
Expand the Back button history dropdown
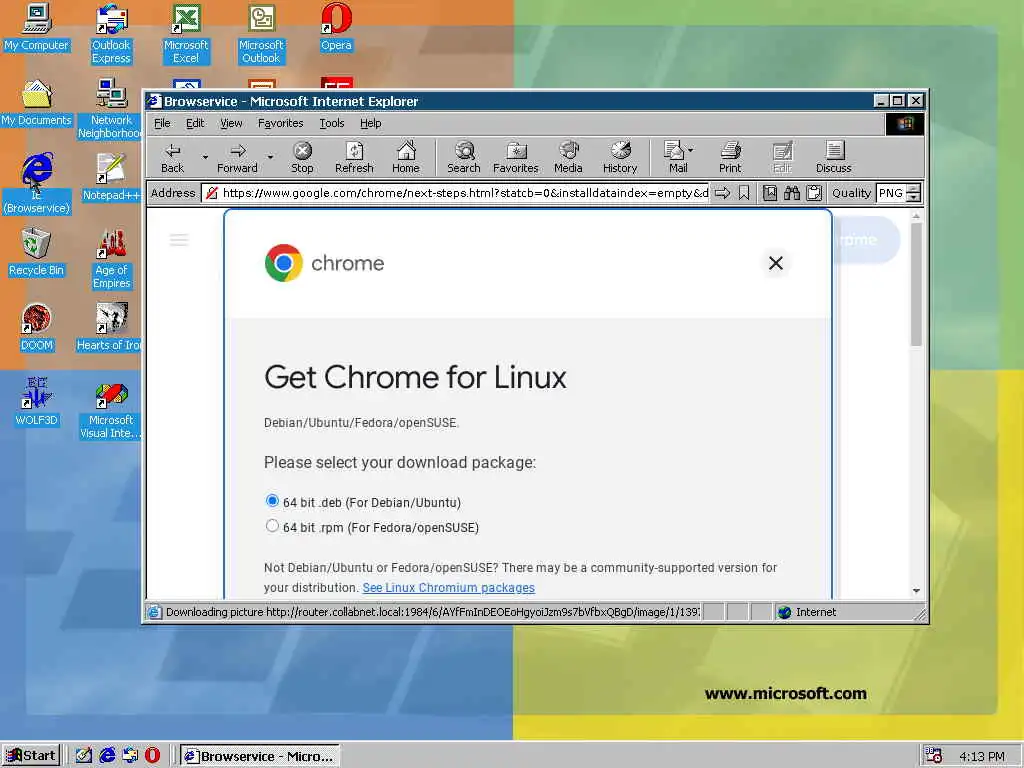[x=205, y=157]
